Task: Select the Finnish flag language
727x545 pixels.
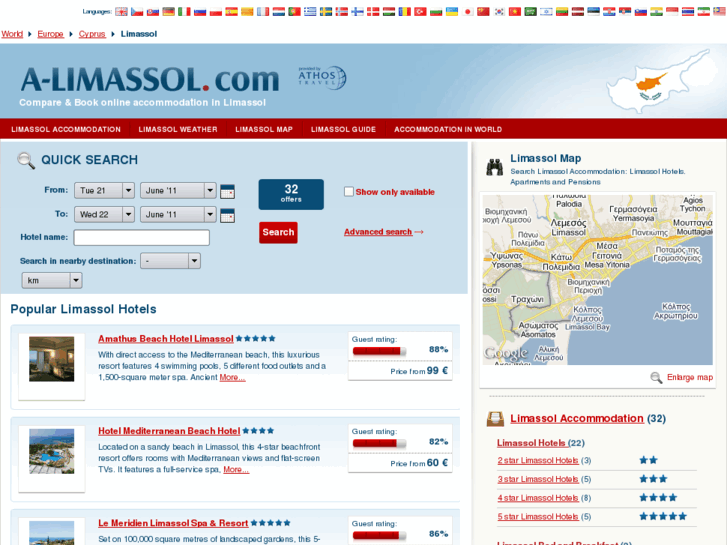Action: 357,12
